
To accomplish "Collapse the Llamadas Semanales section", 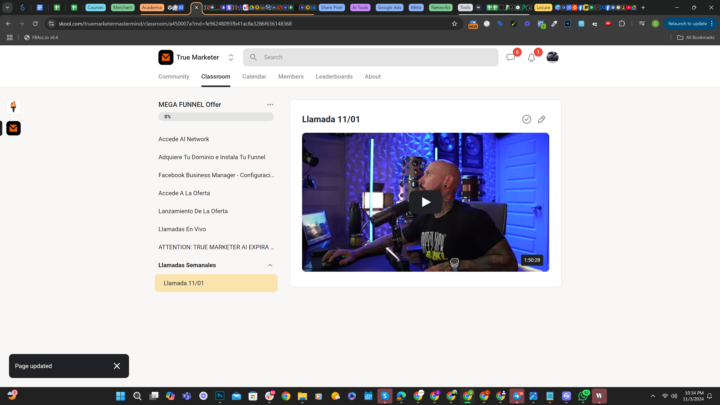I will click(x=270, y=265).
